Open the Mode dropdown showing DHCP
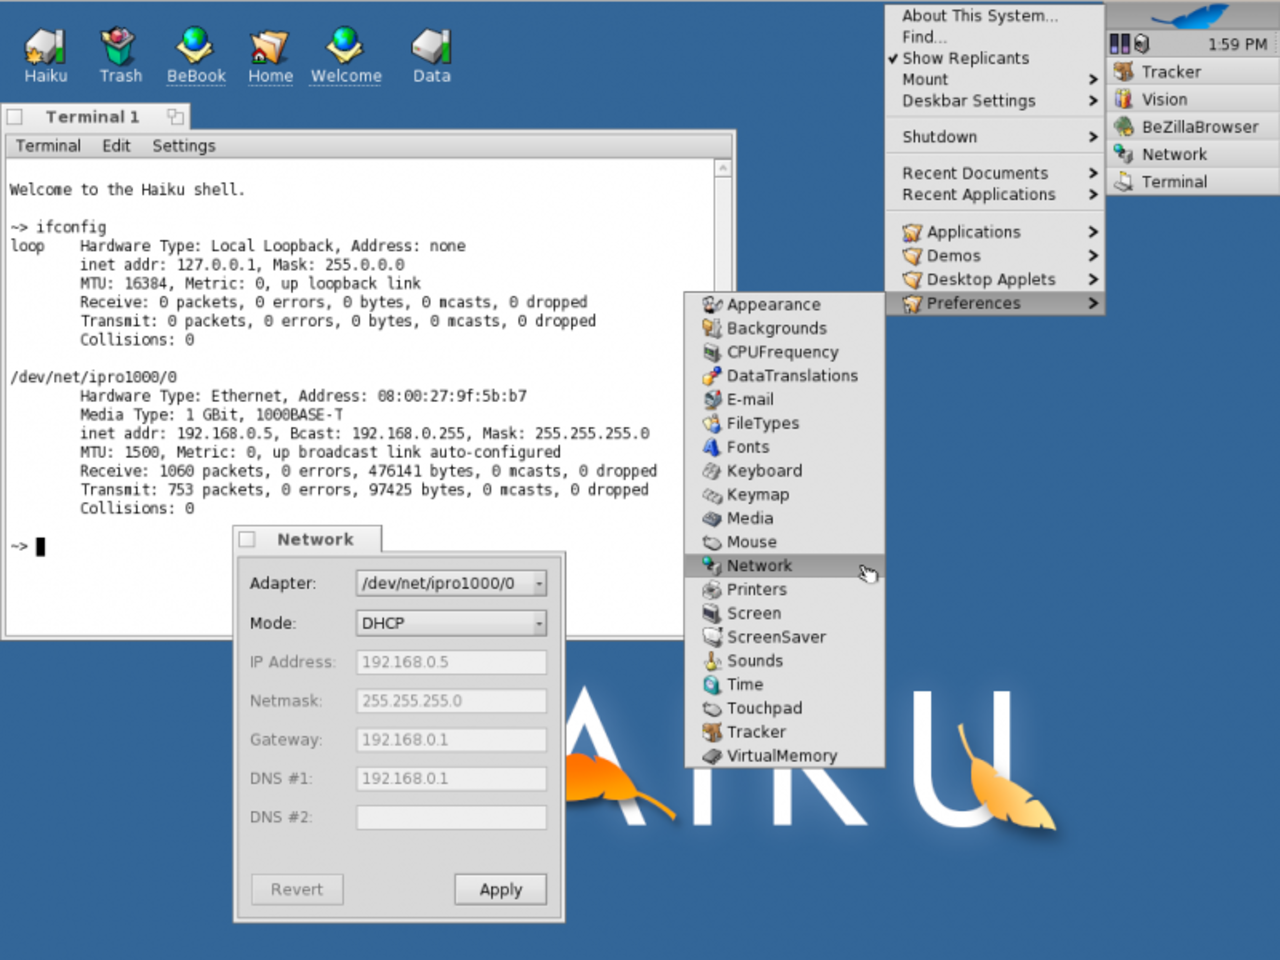The height and width of the screenshot is (960, 1280). [x=451, y=623]
